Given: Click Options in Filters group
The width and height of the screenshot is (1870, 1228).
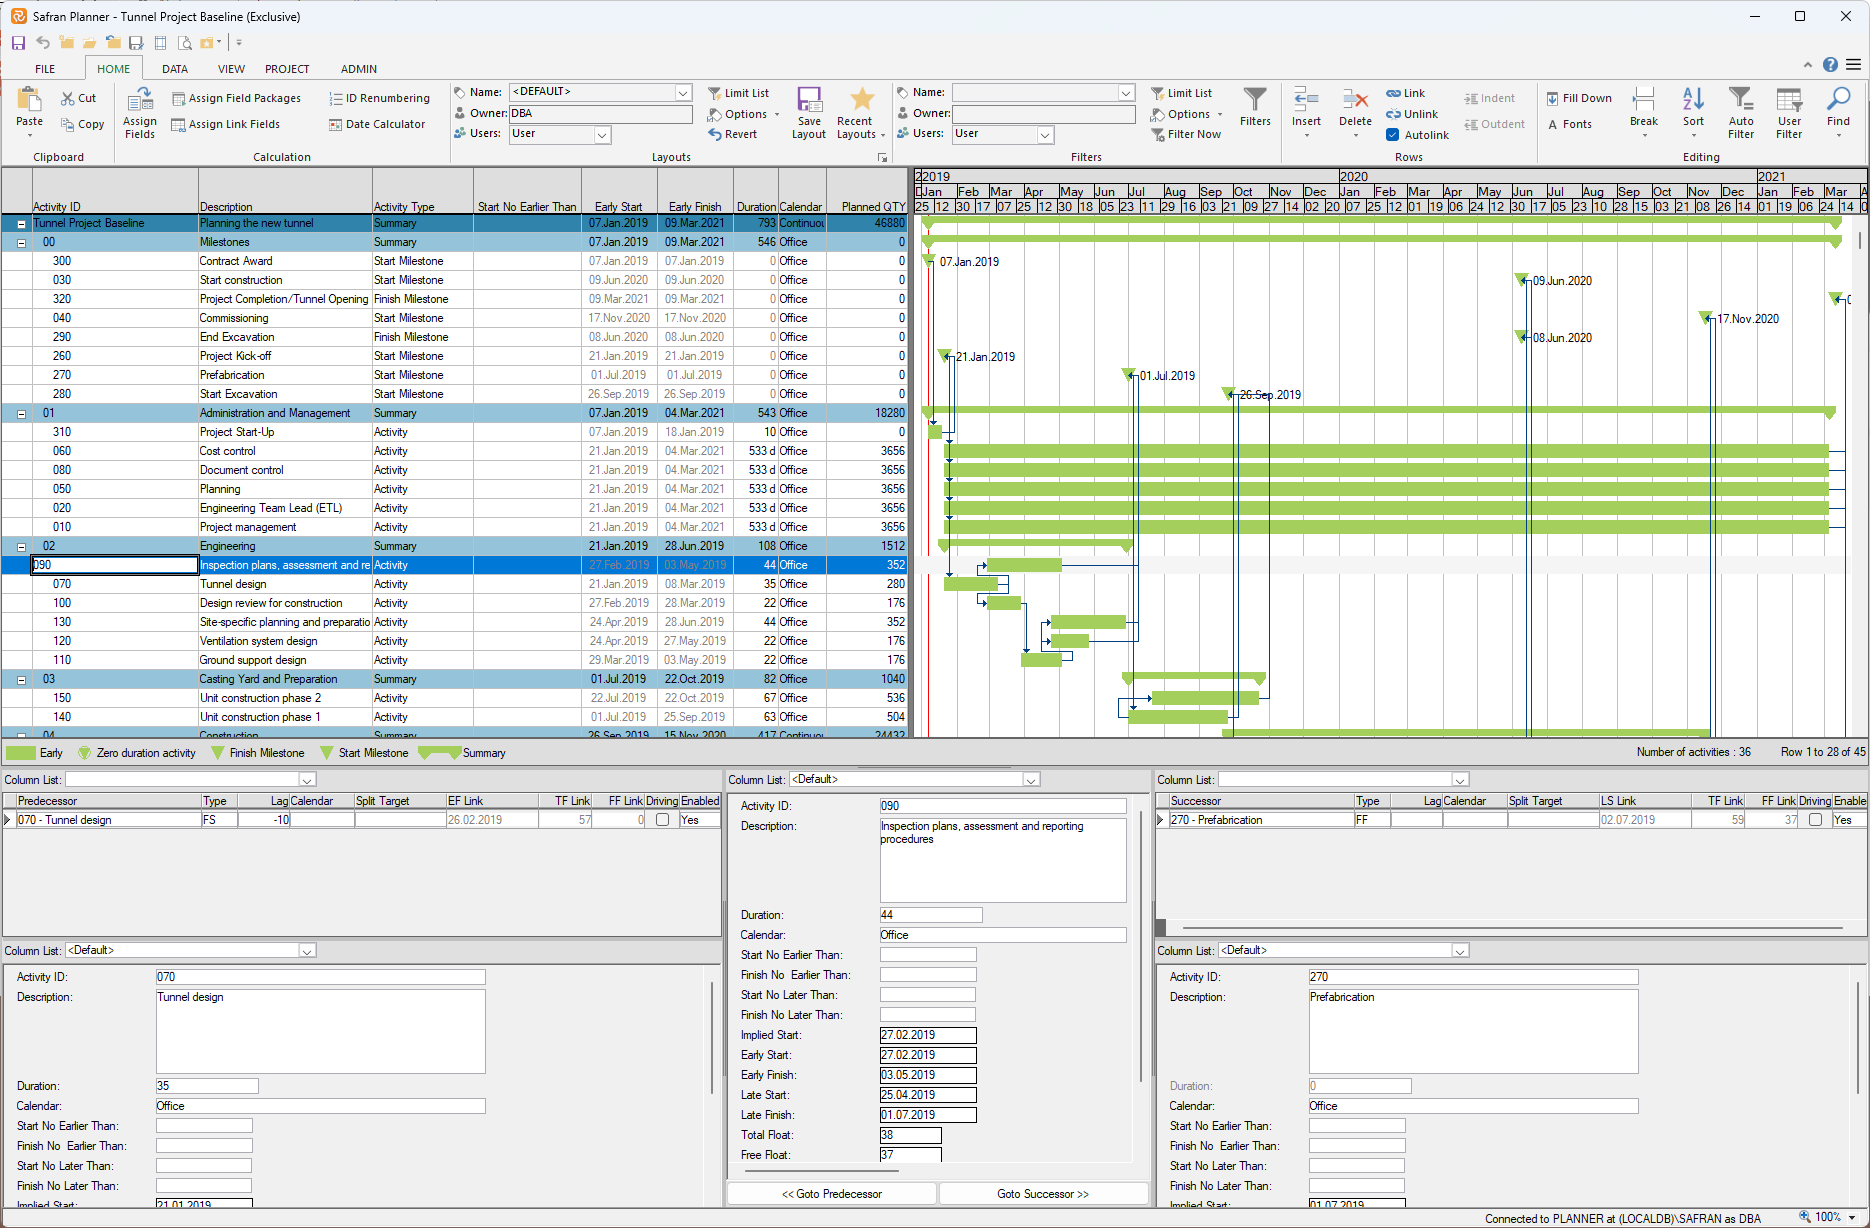Looking at the screenshot, I should [x=1186, y=114].
